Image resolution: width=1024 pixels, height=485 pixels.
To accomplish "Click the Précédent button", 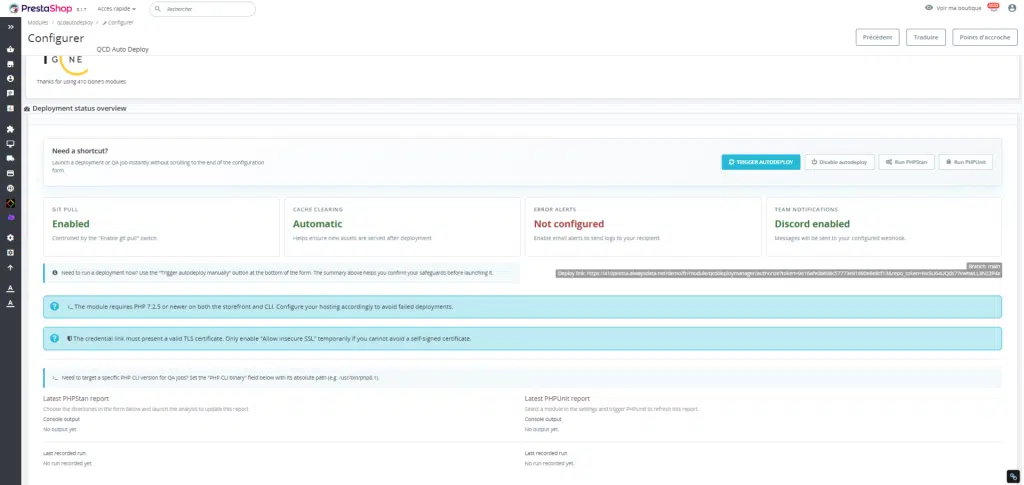I will pyautogui.click(x=878, y=37).
